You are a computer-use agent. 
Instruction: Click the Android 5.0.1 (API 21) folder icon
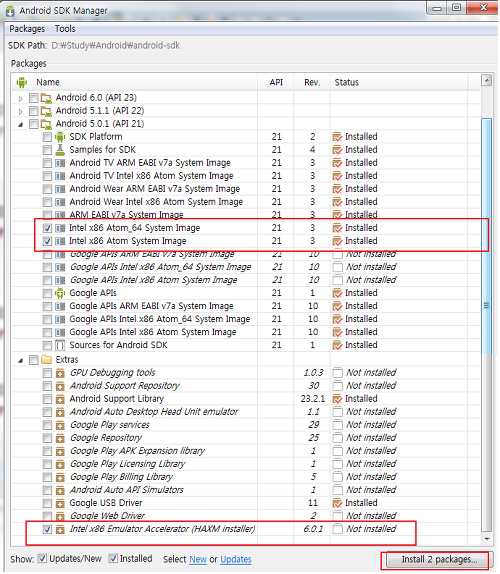pos(46,124)
